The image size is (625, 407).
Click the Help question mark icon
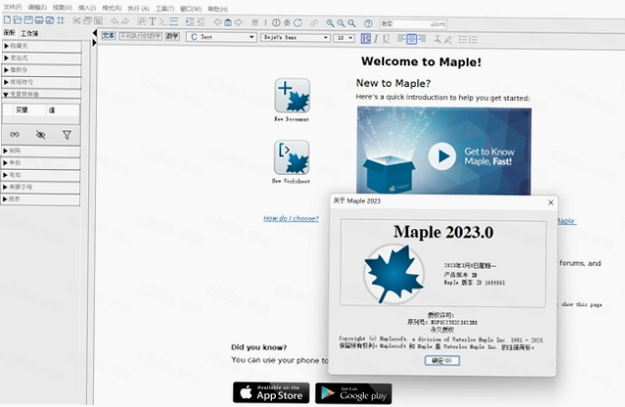368,24
